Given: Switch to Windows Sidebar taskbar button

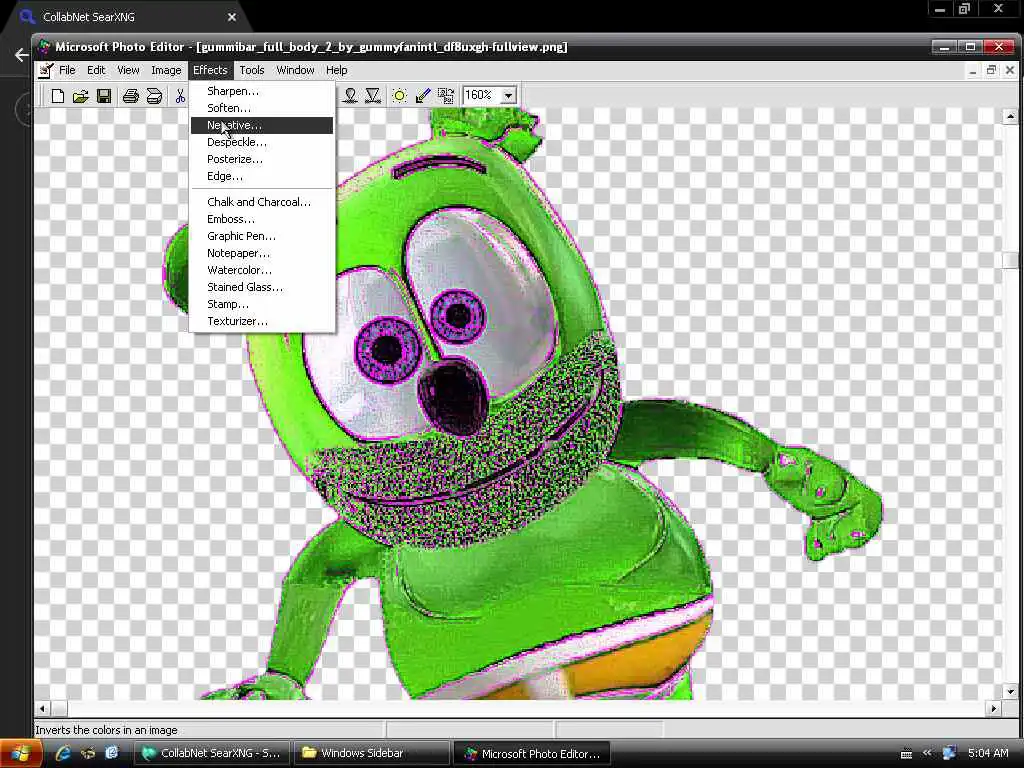Looking at the screenshot, I should click(371, 753).
